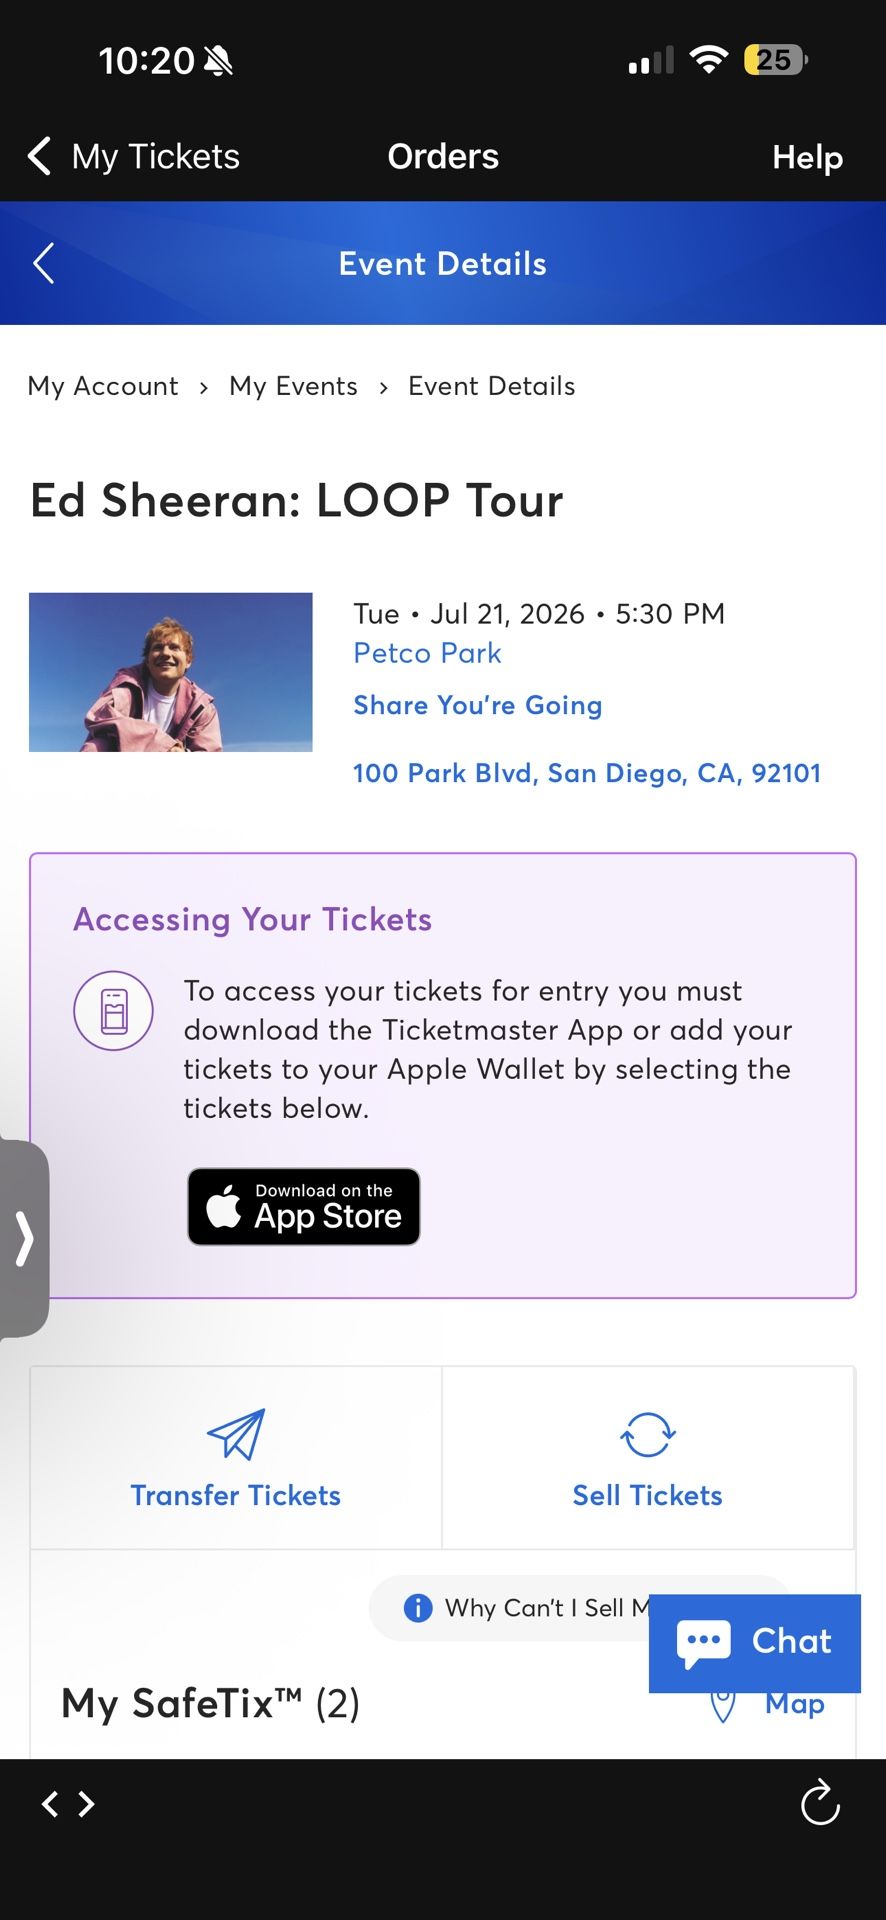The image size is (886, 1920).
Task: Go back using the Event Details arrow
Action: pos(44,263)
